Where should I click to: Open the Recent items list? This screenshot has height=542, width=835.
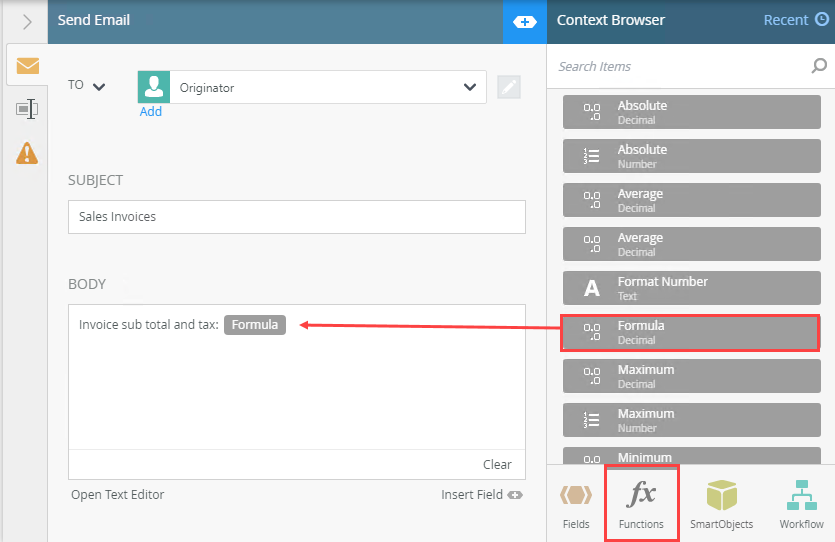tap(796, 20)
